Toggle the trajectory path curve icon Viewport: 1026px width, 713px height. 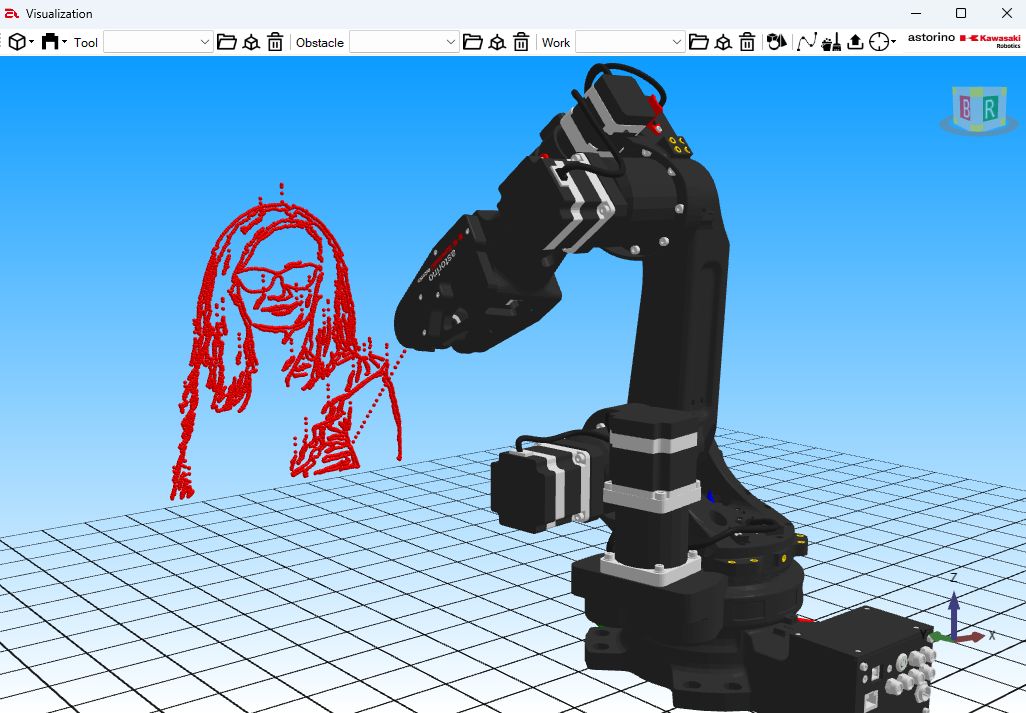[806, 42]
